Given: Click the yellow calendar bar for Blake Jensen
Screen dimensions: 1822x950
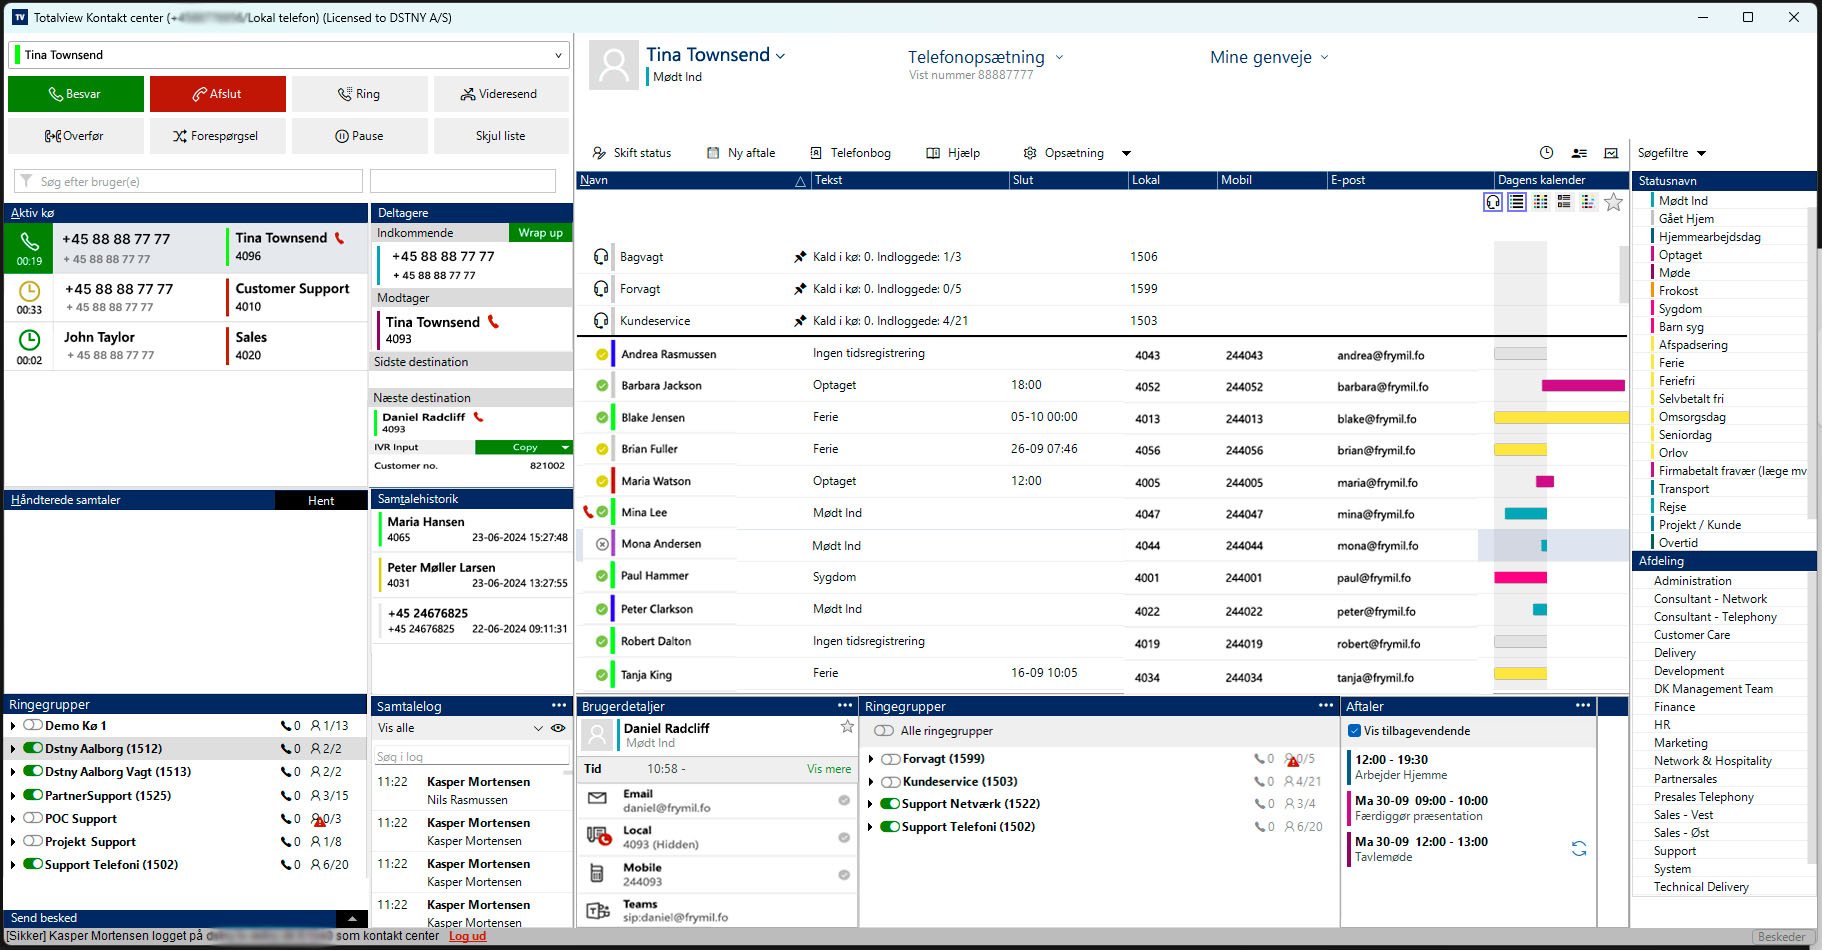Looking at the screenshot, I should point(1559,417).
